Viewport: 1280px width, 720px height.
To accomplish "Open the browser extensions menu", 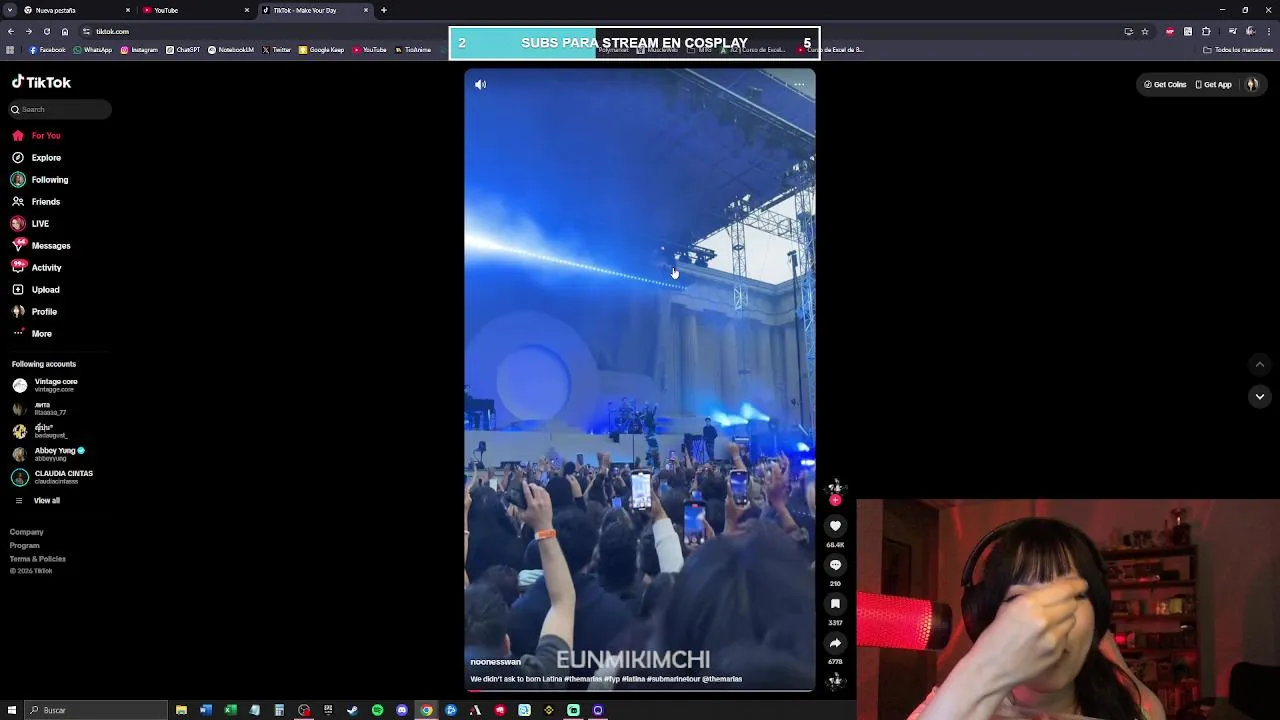I will point(1206,31).
